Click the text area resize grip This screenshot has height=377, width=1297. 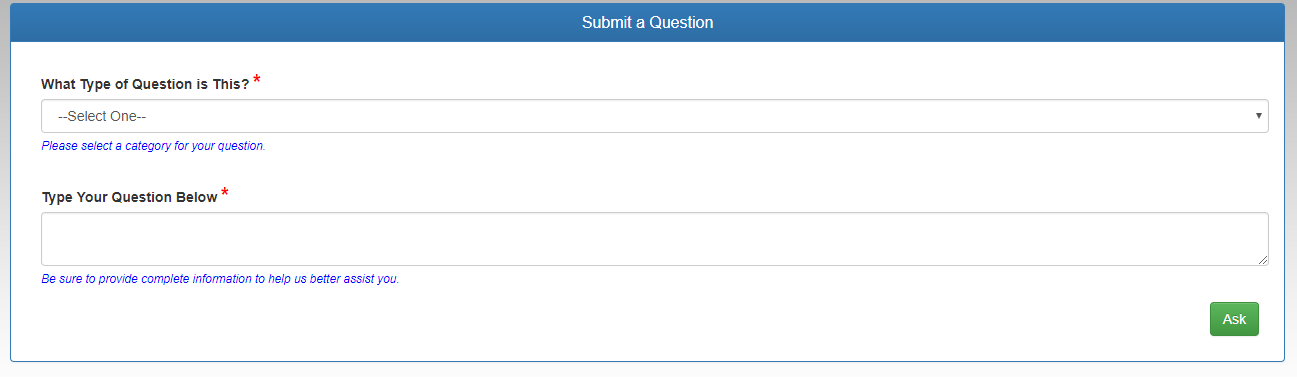click(1262, 260)
